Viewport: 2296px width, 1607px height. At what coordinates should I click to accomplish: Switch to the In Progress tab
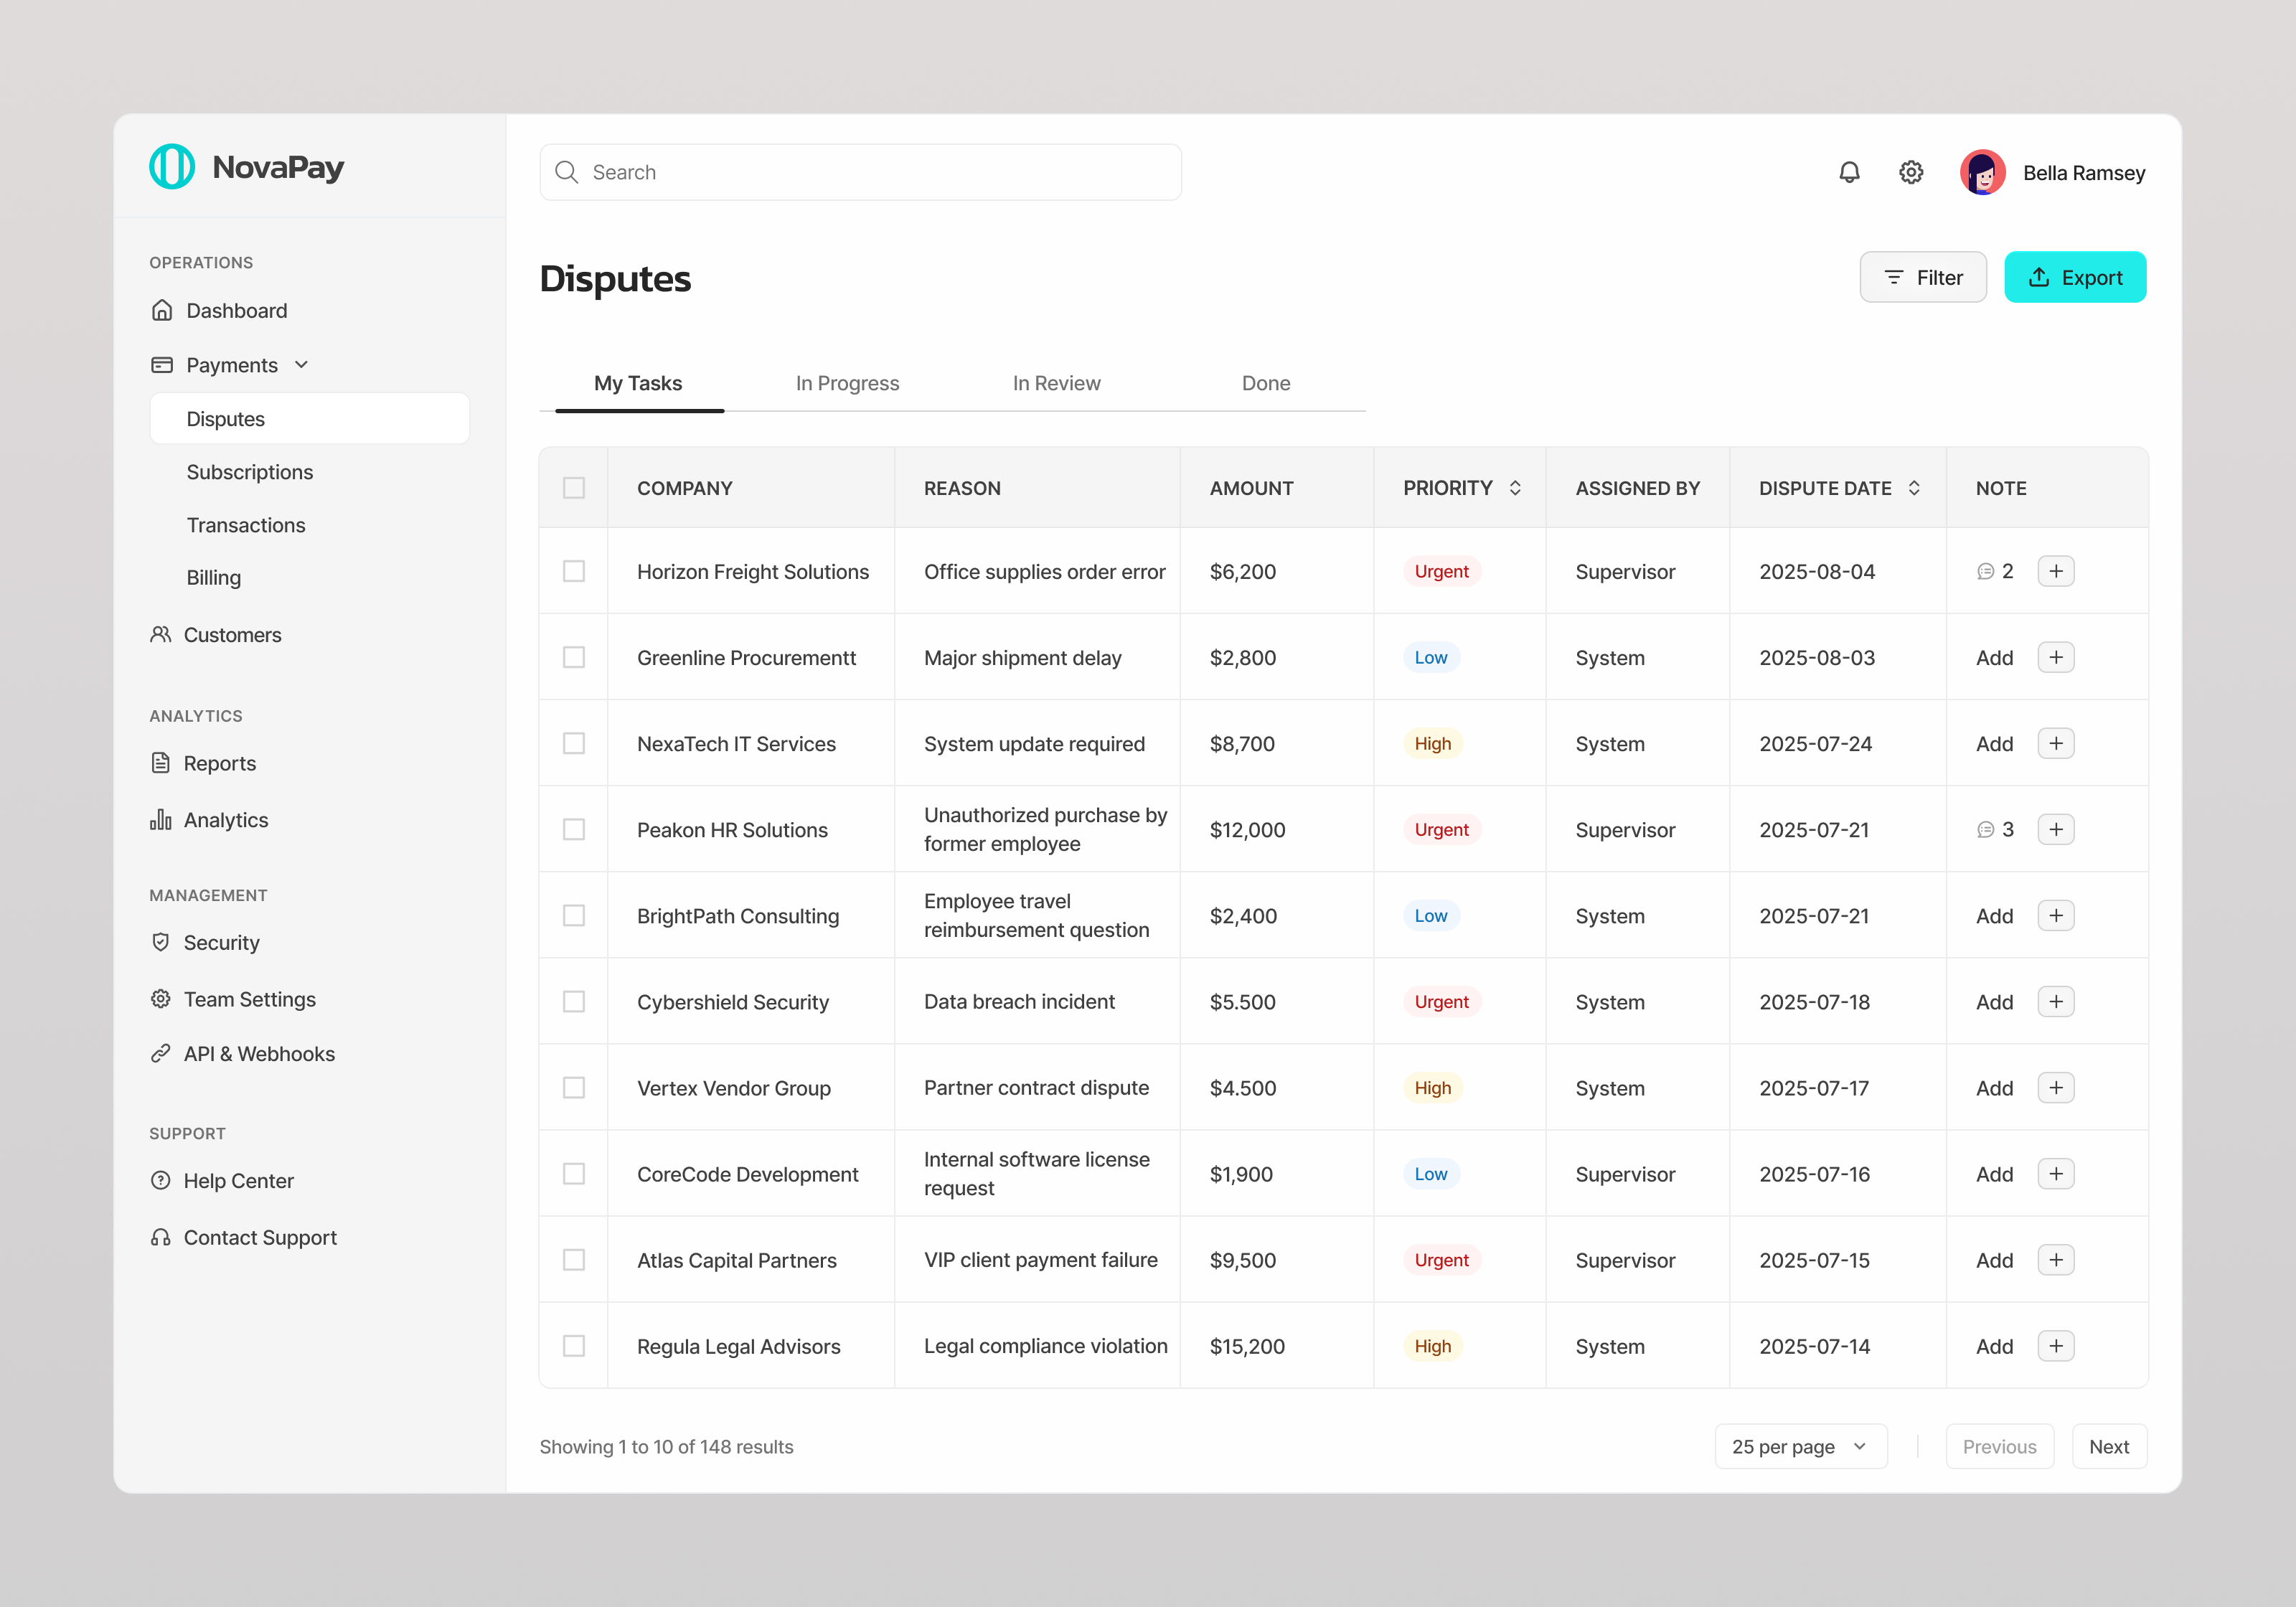pyautogui.click(x=847, y=383)
